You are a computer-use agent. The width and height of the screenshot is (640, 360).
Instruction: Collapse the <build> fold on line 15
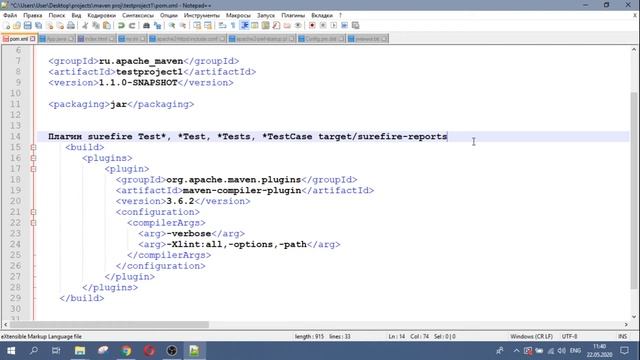(x=33, y=147)
